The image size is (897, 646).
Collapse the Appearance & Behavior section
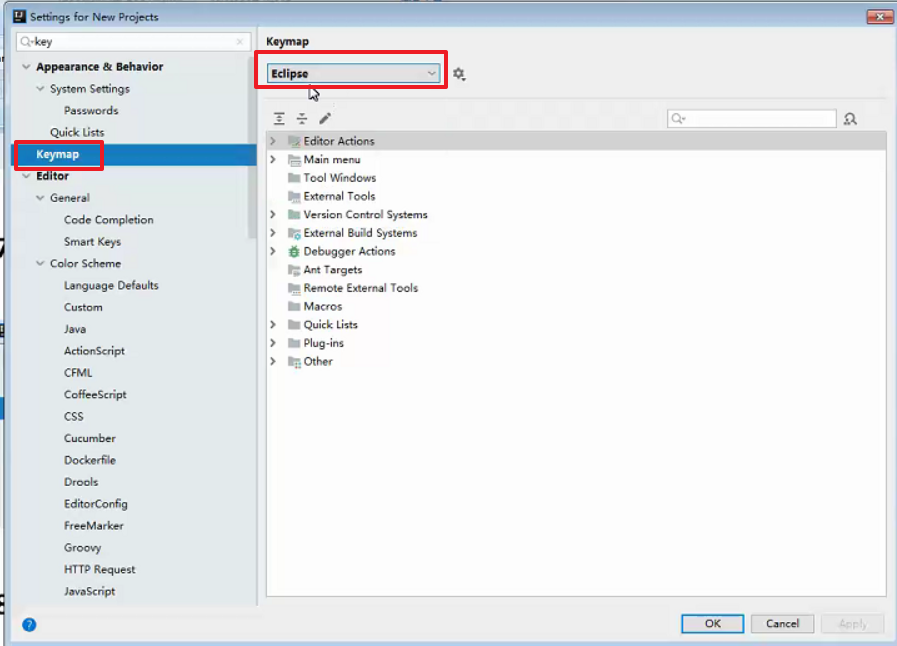click(x=26, y=66)
